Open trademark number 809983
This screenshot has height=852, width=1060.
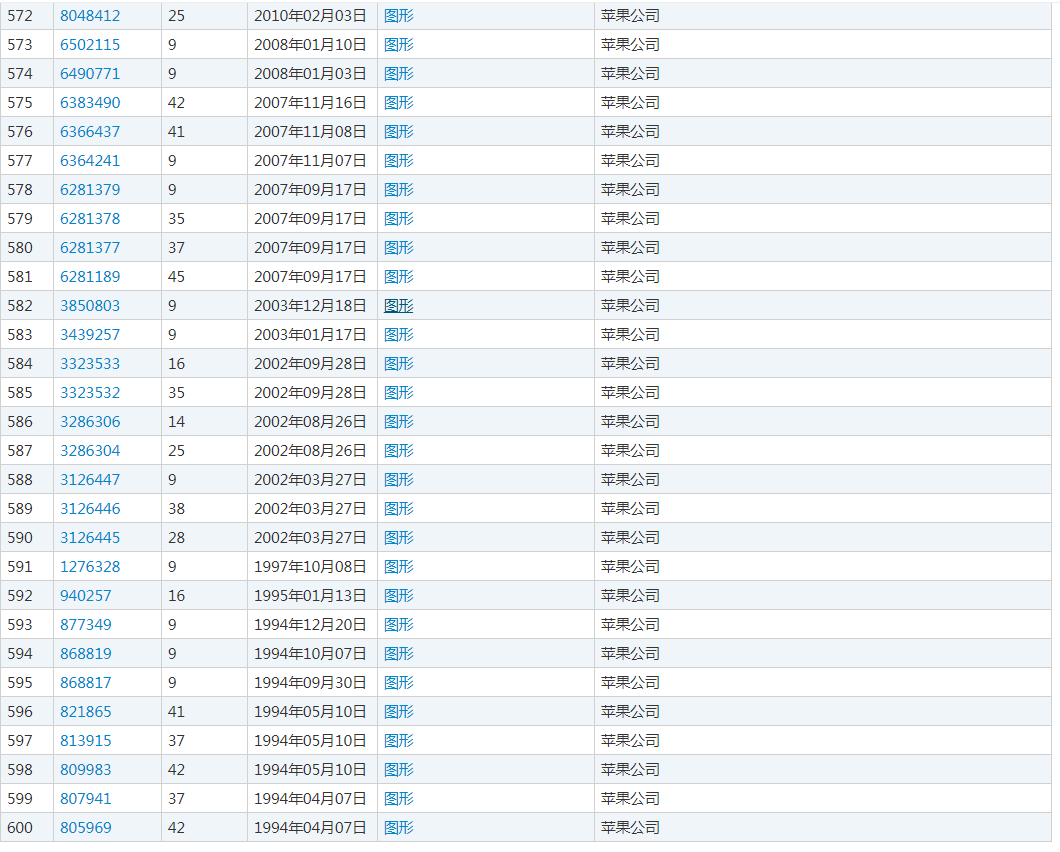point(86,770)
